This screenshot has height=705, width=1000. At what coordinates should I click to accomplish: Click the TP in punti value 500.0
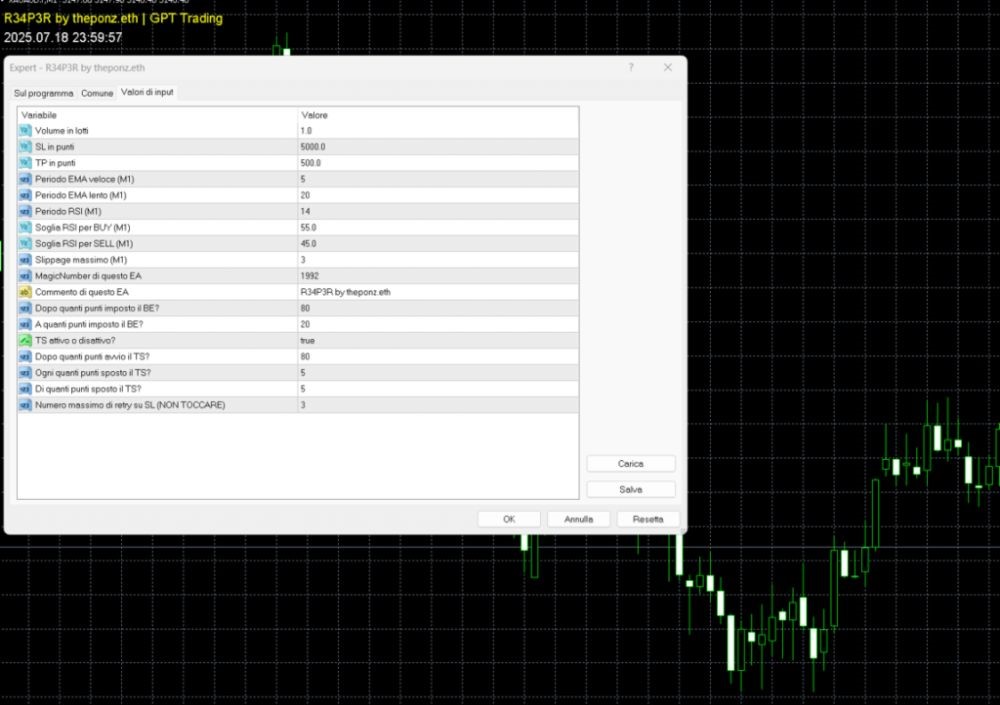point(311,163)
